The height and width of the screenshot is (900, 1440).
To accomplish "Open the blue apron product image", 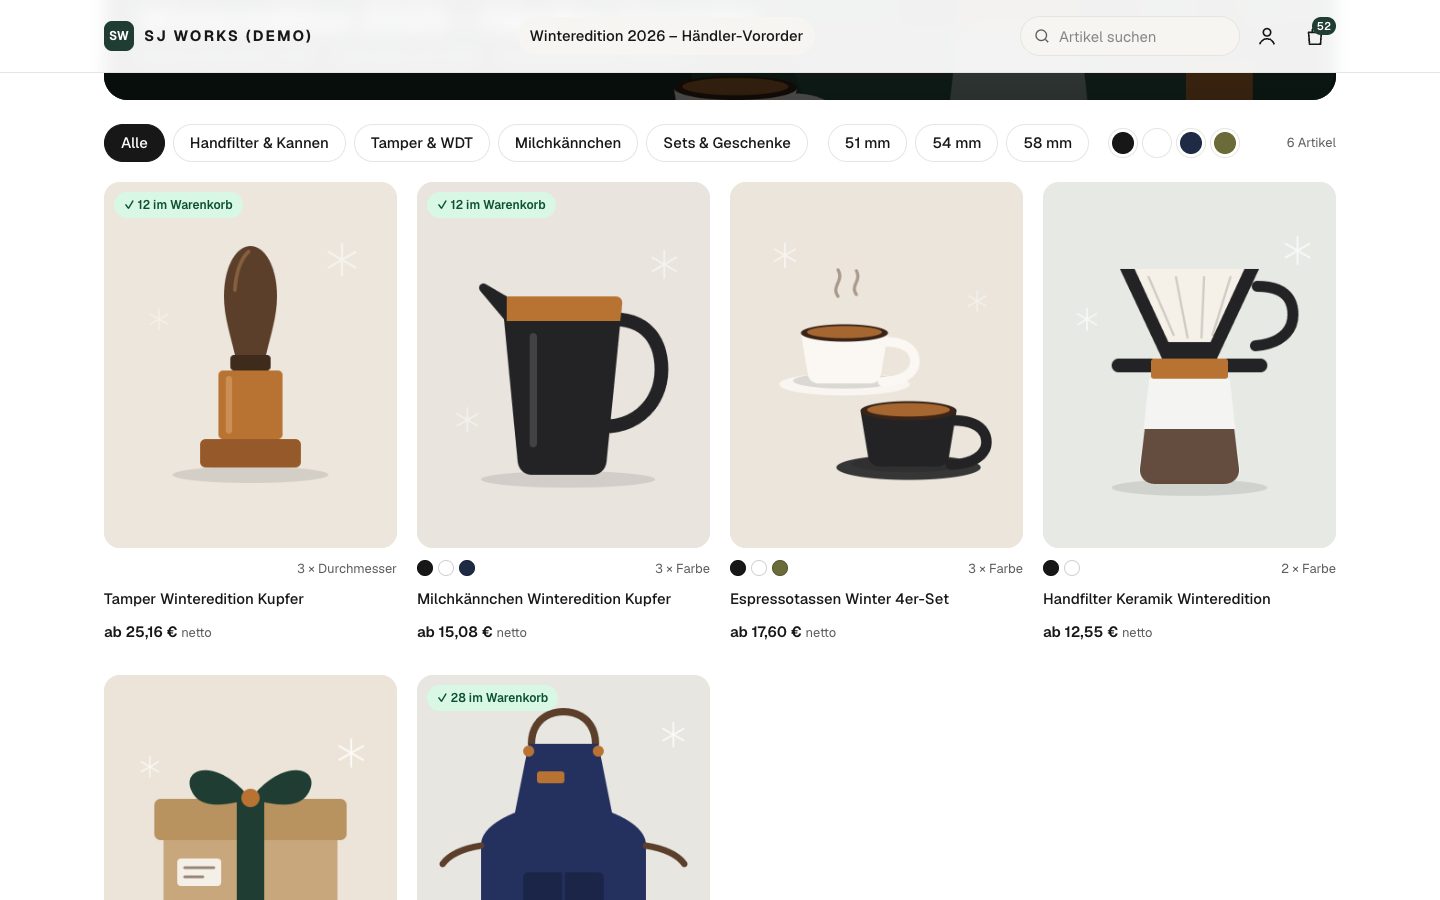I will pyautogui.click(x=563, y=788).
